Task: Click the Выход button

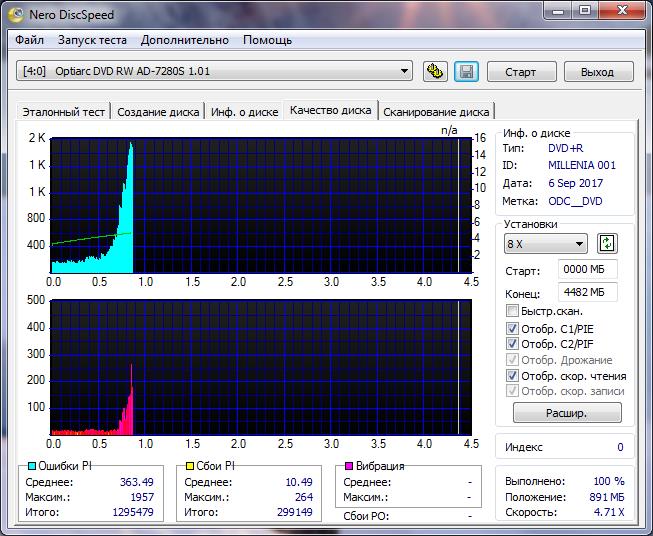Action: (x=597, y=72)
